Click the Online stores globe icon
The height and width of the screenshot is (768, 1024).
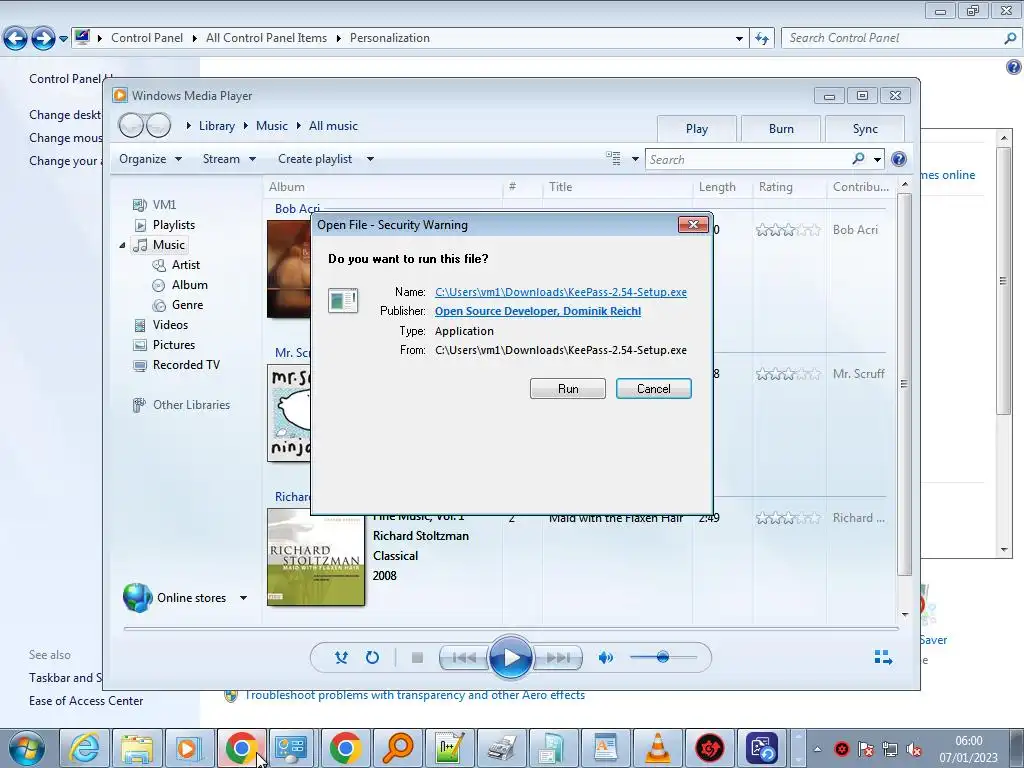point(138,598)
